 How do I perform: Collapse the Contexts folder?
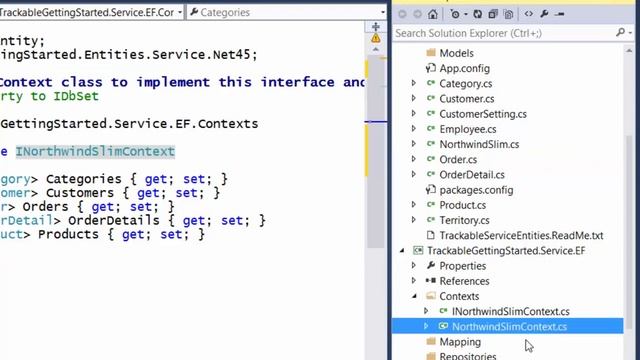414,296
